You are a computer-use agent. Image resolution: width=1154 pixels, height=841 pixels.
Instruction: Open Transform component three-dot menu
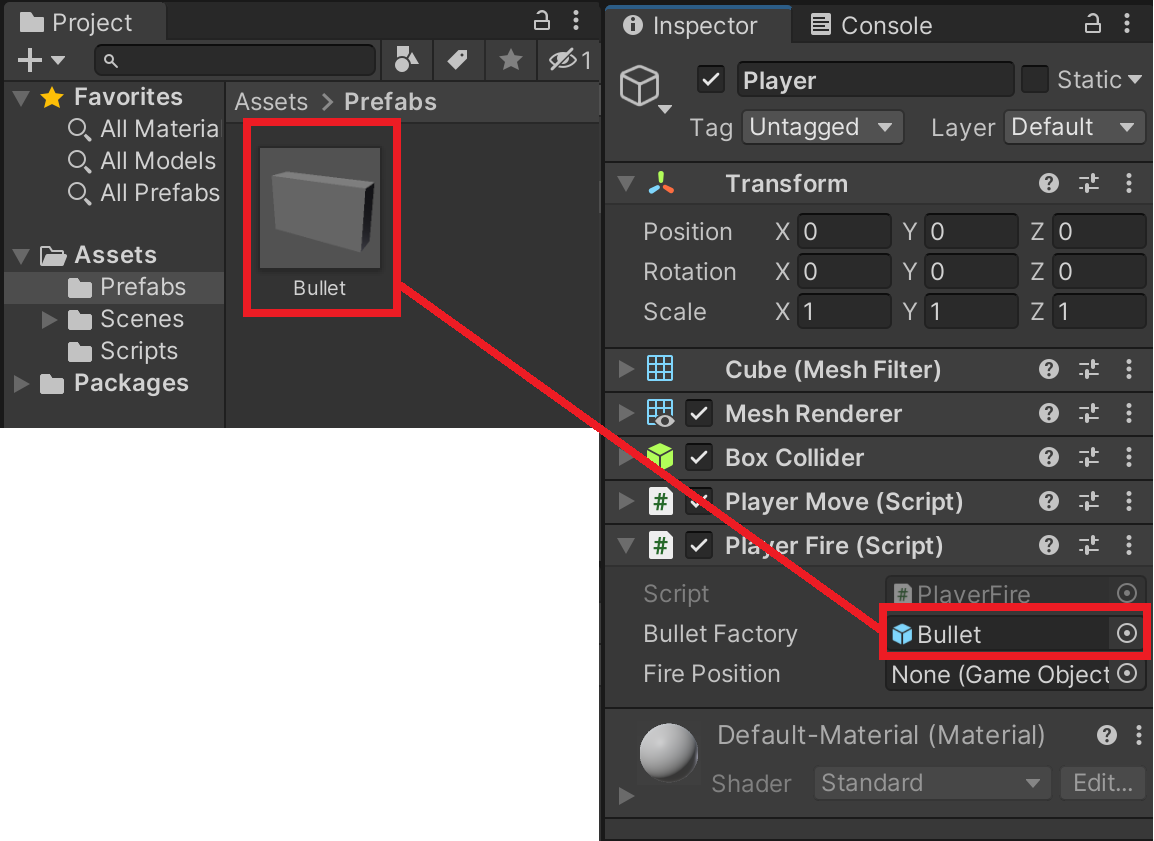pyautogui.click(x=1129, y=183)
